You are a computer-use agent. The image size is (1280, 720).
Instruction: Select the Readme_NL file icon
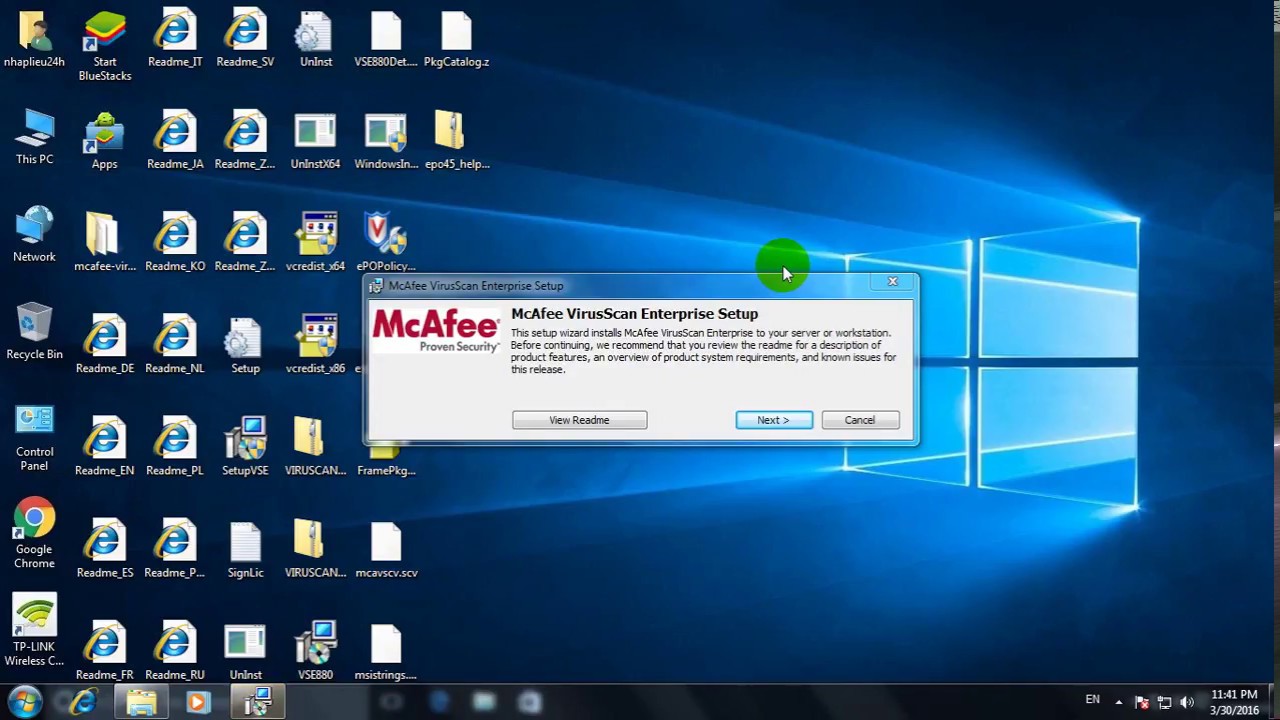(x=175, y=338)
